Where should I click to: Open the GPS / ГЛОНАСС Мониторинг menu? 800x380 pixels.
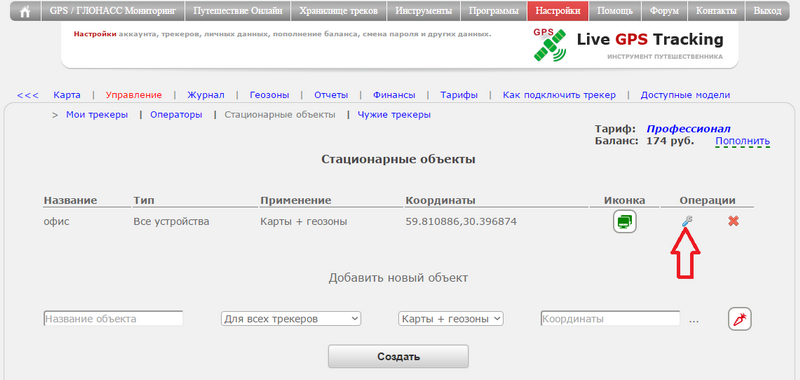[x=113, y=11]
